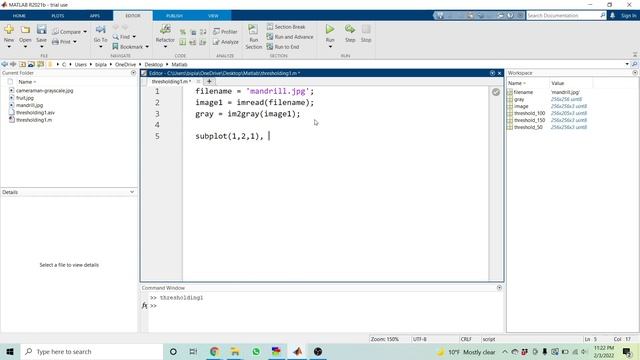Open the Profiler tool
Image resolution: width=640 pixels, height=360 pixels.
click(225, 31)
